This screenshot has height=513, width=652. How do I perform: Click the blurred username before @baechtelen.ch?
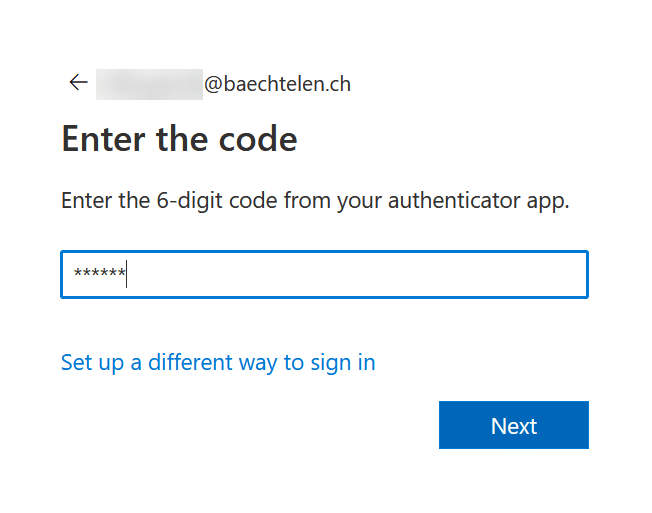(149, 84)
